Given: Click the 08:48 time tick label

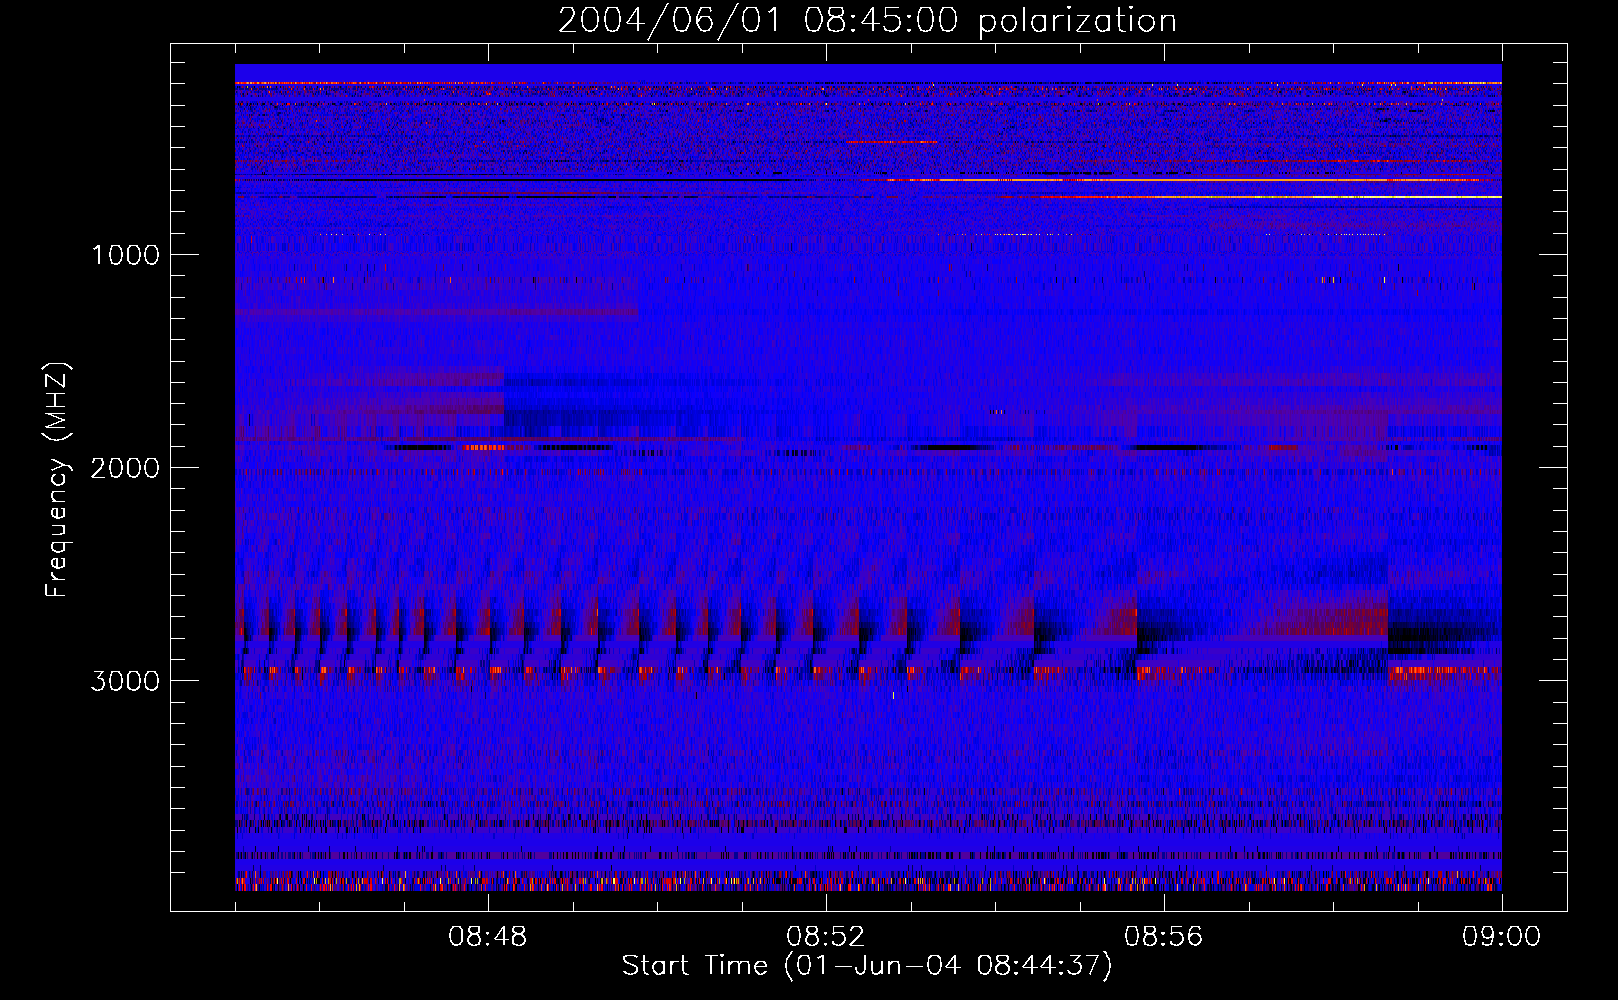Looking at the screenshot, I should [488, 937].
